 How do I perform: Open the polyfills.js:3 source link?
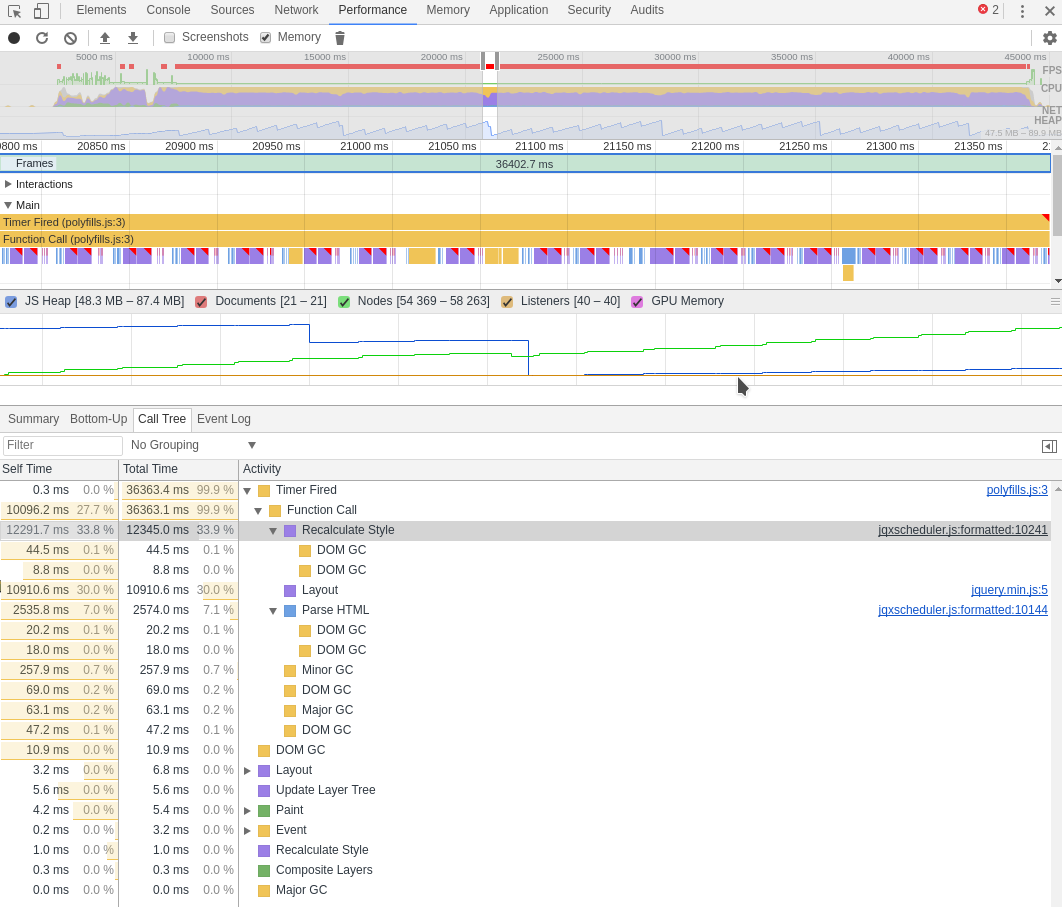pos(1017,490)
